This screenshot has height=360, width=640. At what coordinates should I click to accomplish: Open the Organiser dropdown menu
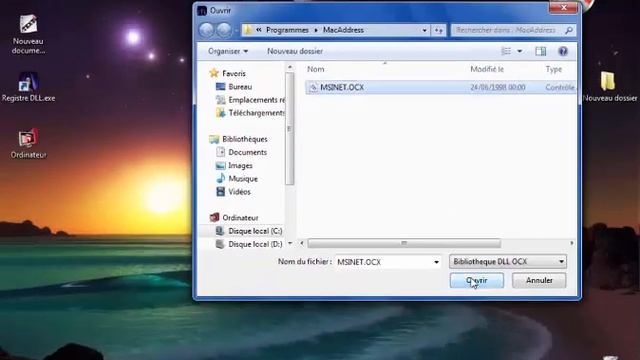[228, 51]
